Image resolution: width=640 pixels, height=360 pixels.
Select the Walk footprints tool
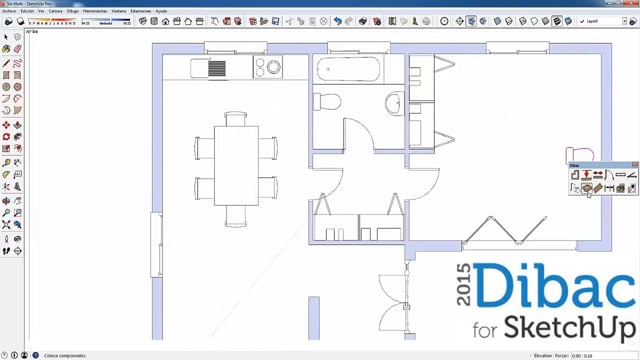coord(6,251)
